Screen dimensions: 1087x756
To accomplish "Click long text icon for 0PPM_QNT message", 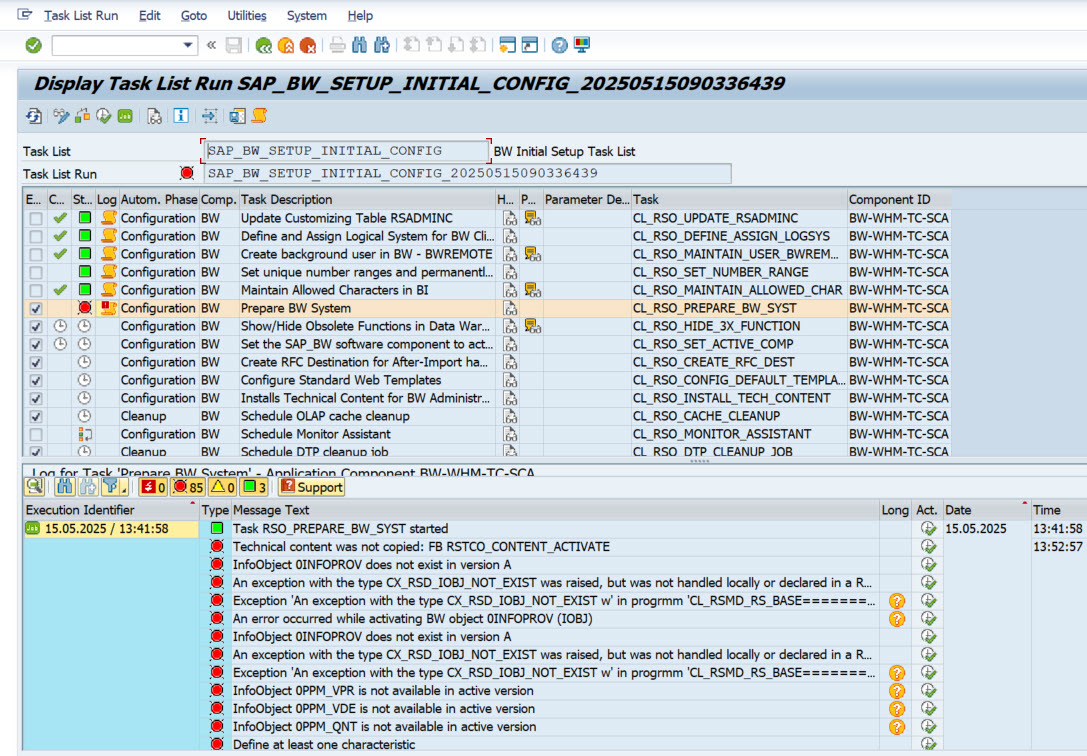I will (896, 727).
